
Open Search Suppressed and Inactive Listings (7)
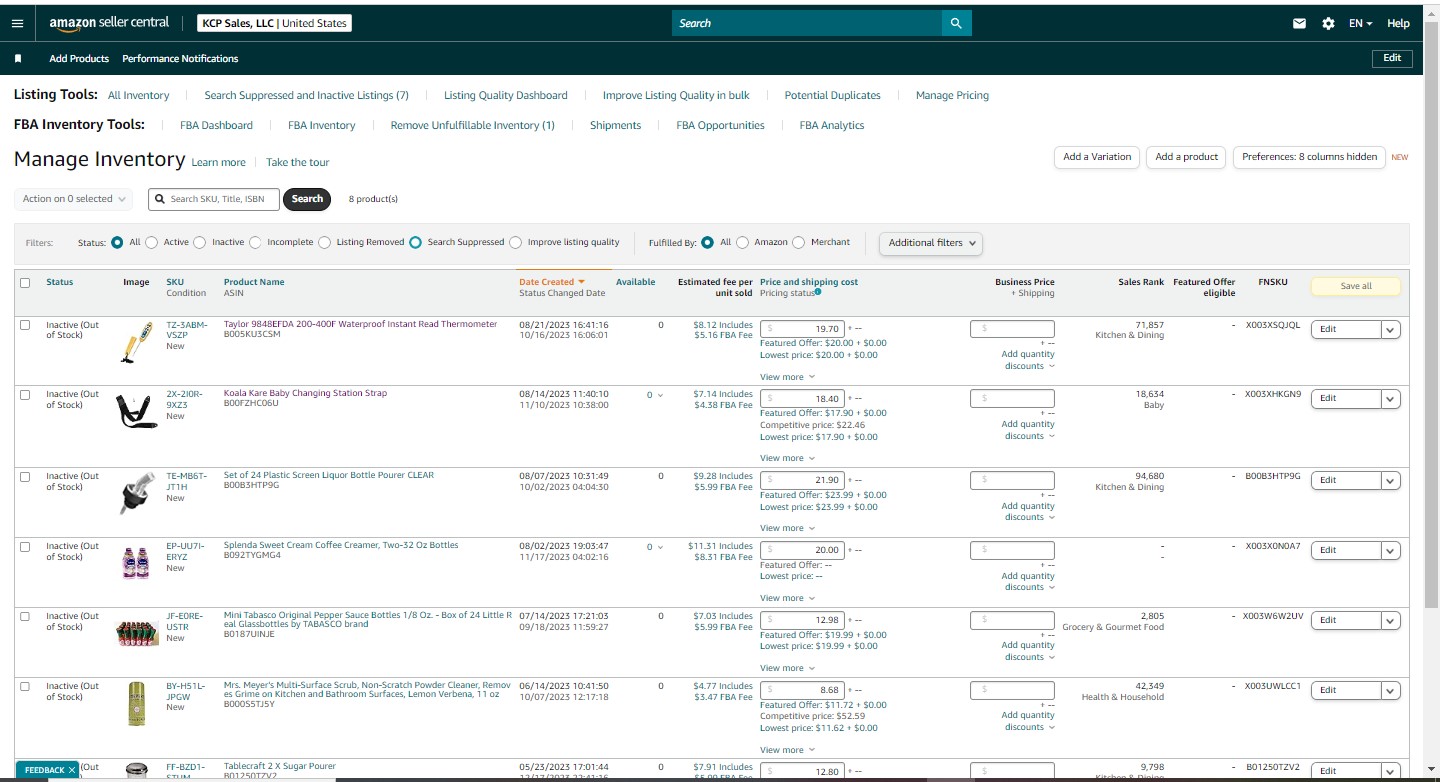(306, 95)
